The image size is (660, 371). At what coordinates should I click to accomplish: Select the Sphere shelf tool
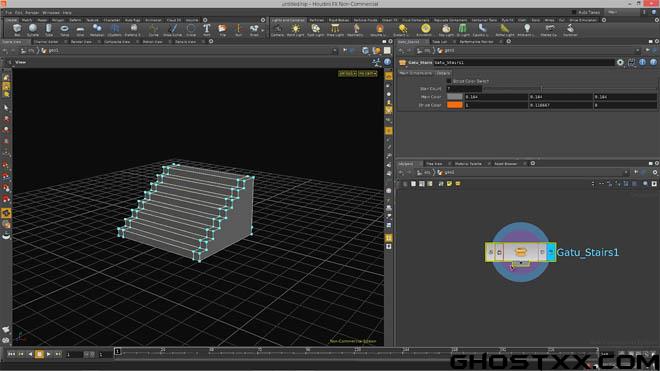coord(33,29)
